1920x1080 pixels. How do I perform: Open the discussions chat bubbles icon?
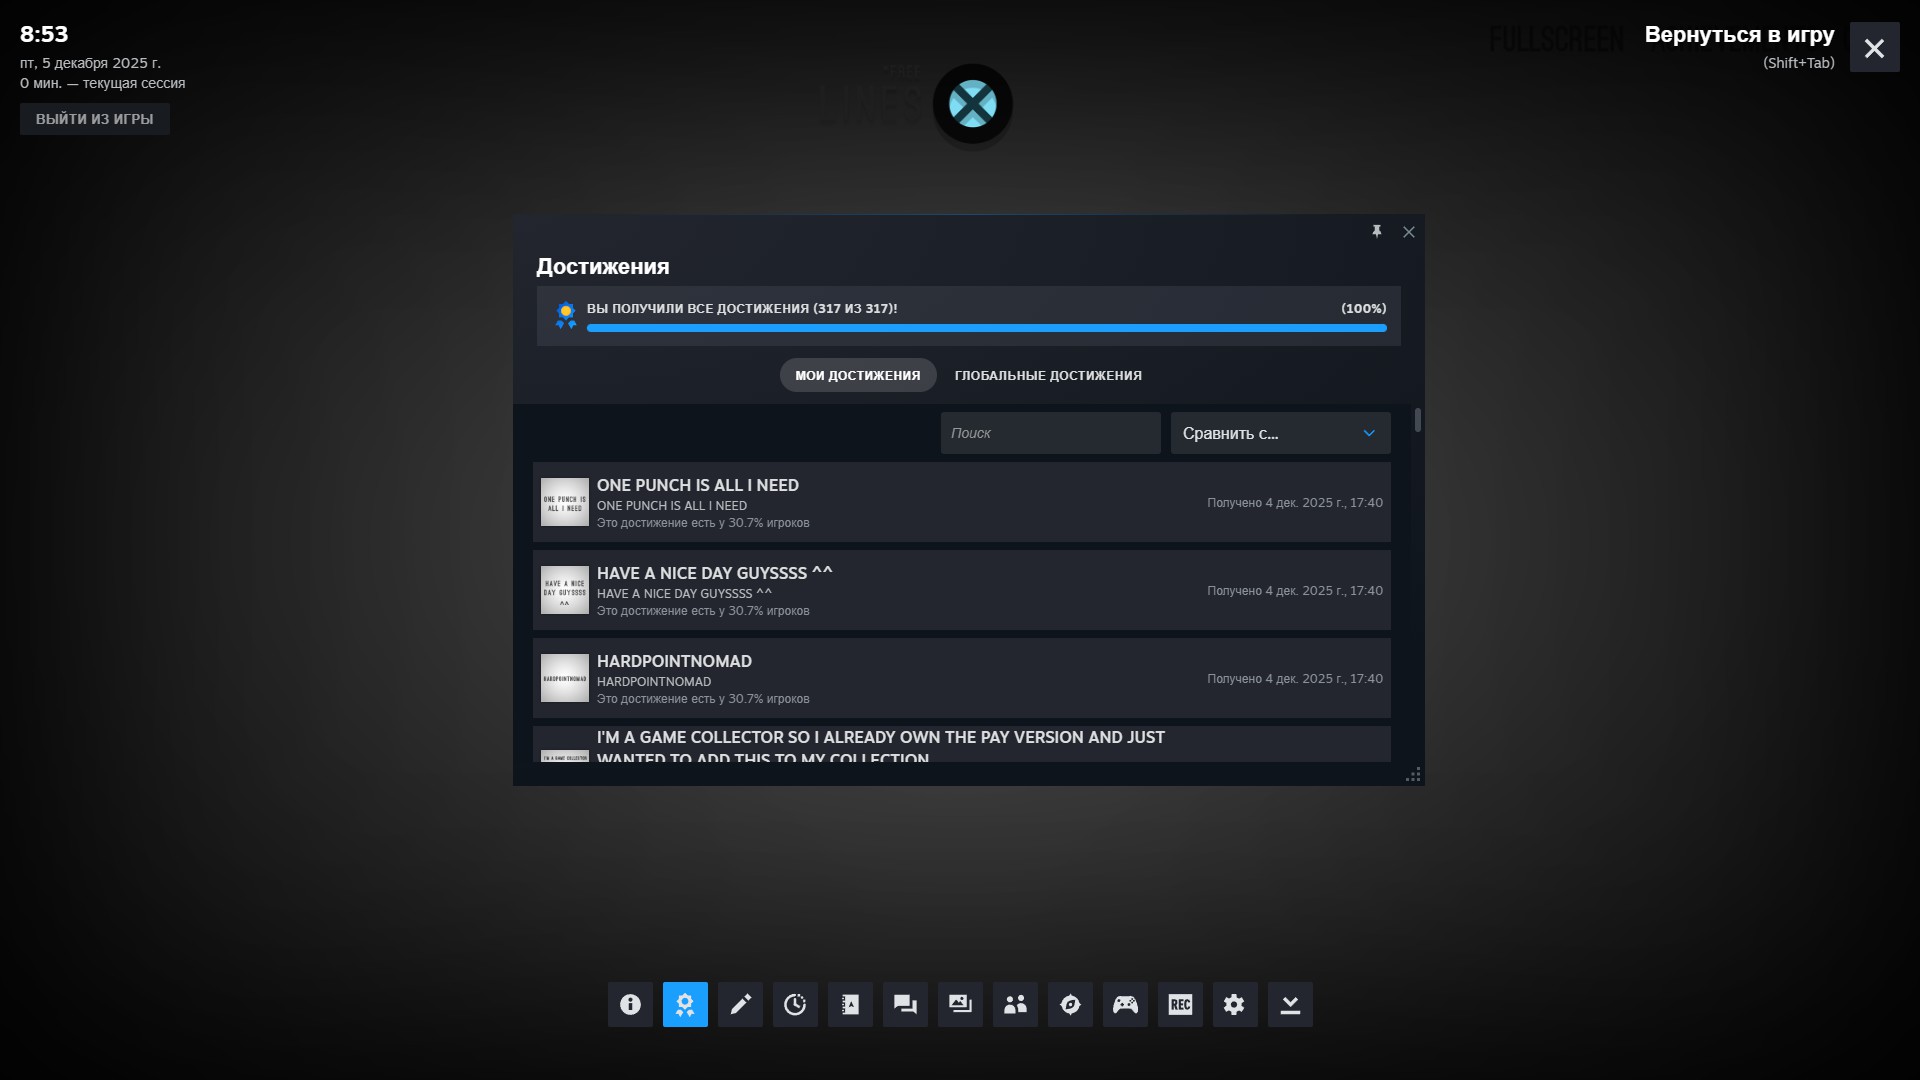(905, 1004)
